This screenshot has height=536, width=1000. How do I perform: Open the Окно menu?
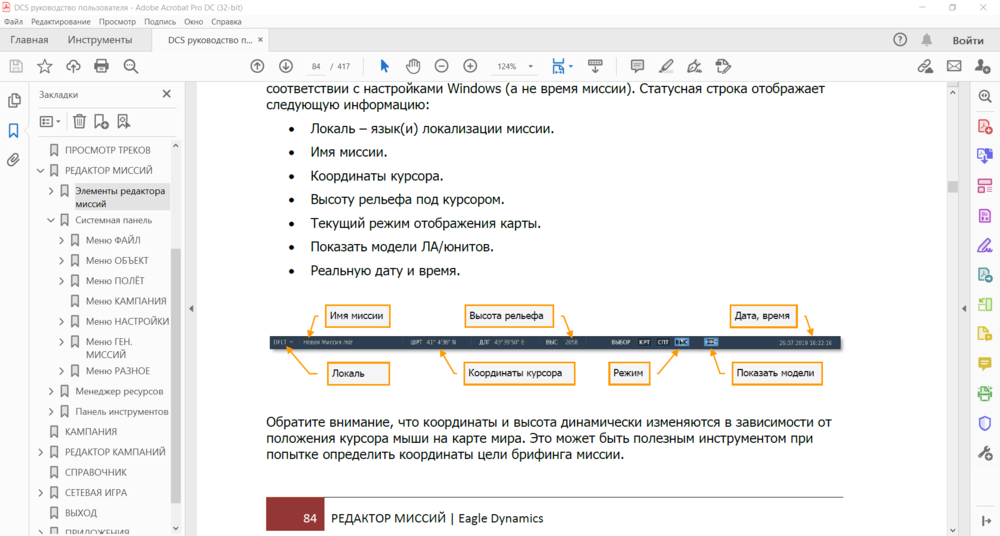click(x=193, y=22)
